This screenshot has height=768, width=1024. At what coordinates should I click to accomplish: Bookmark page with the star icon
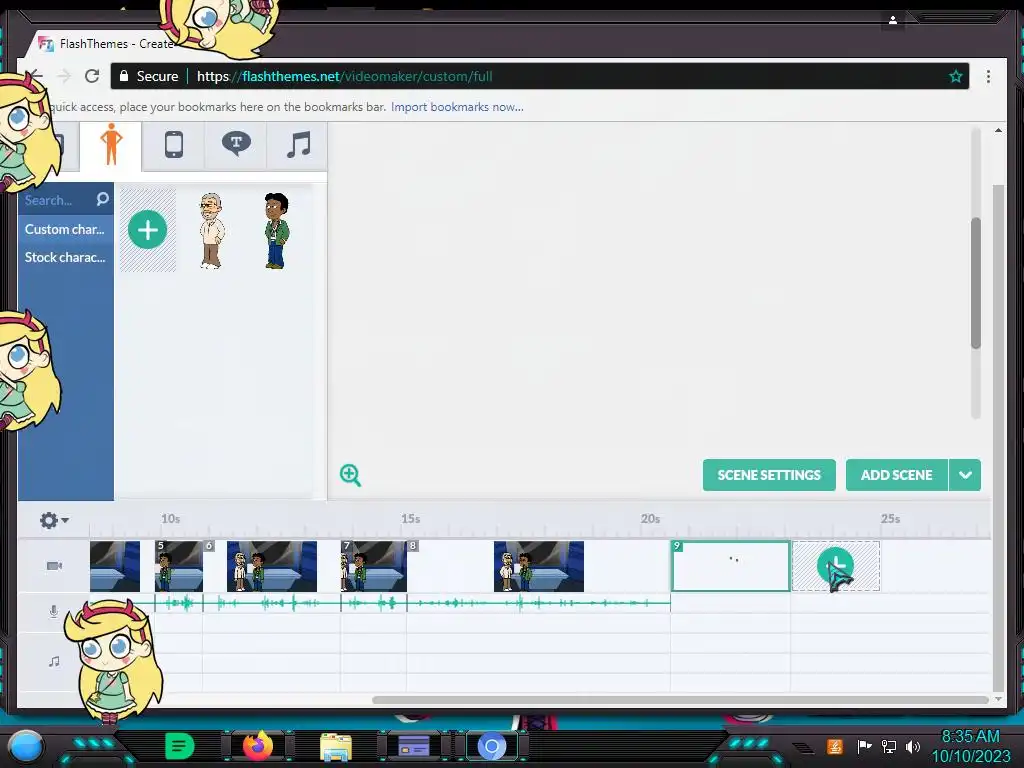(x=955, y=76)
